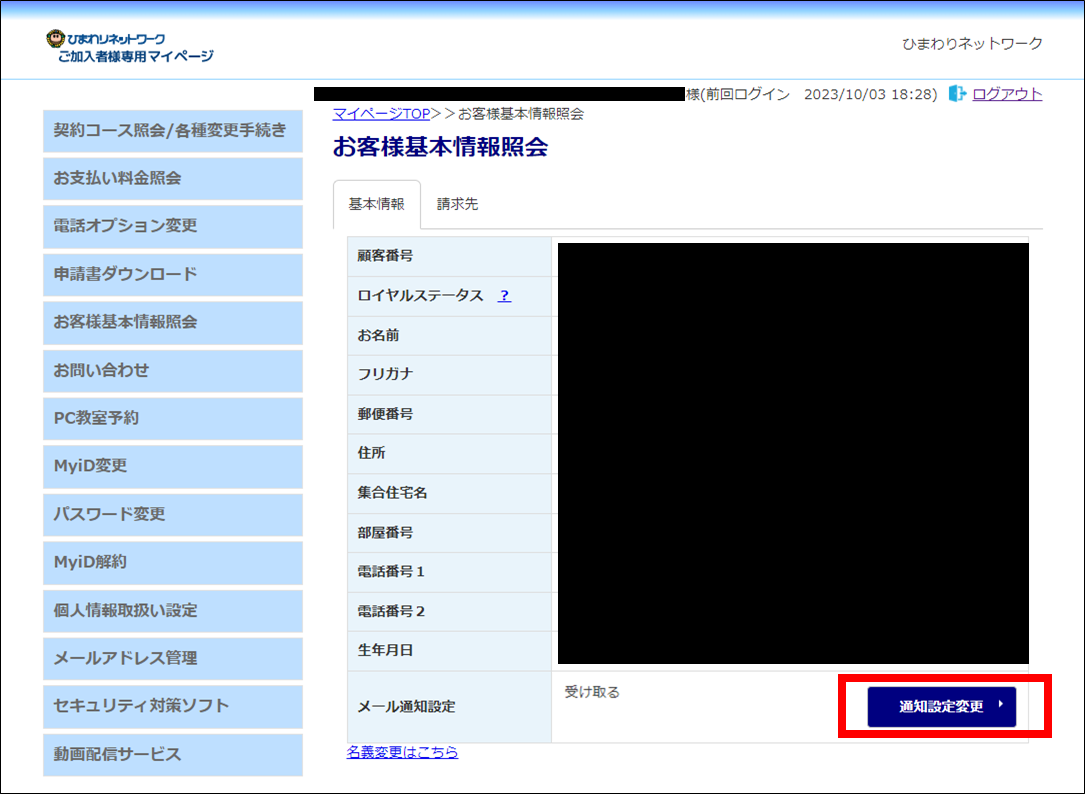Open 申請書ダウンロード sidebar item

(x=173, y=275)
